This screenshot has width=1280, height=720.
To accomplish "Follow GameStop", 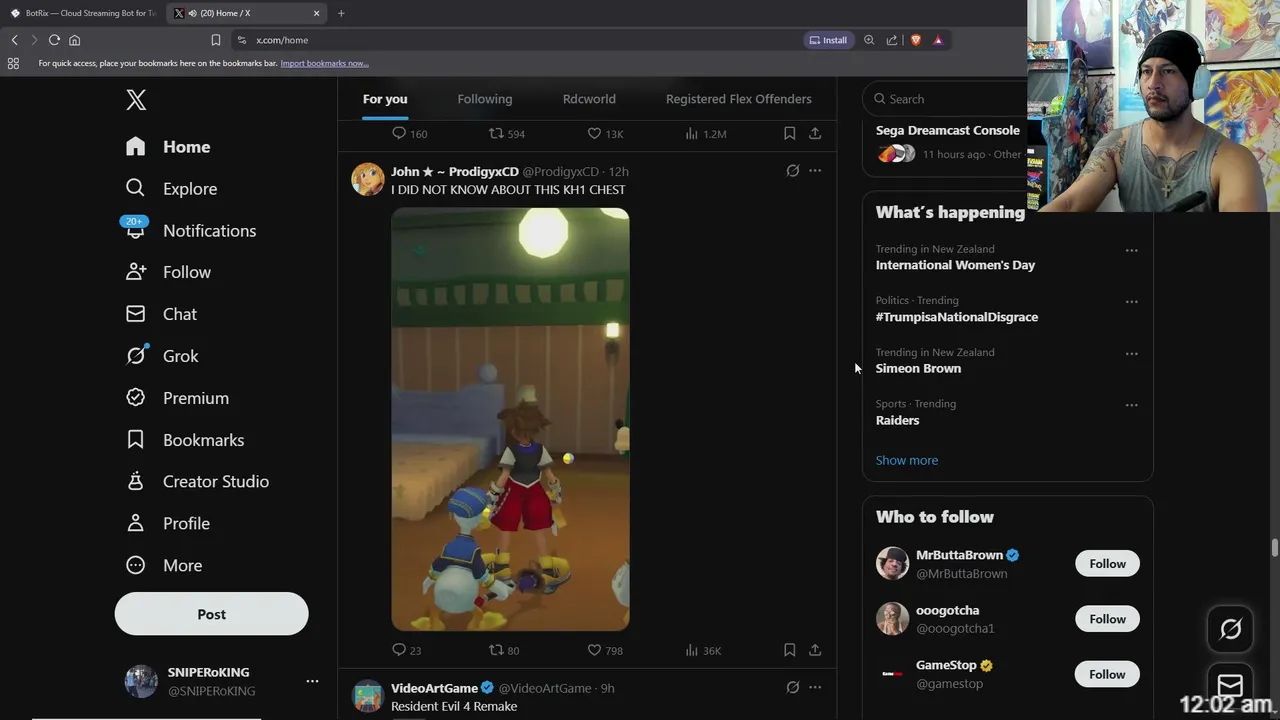I will point(1107,674).
